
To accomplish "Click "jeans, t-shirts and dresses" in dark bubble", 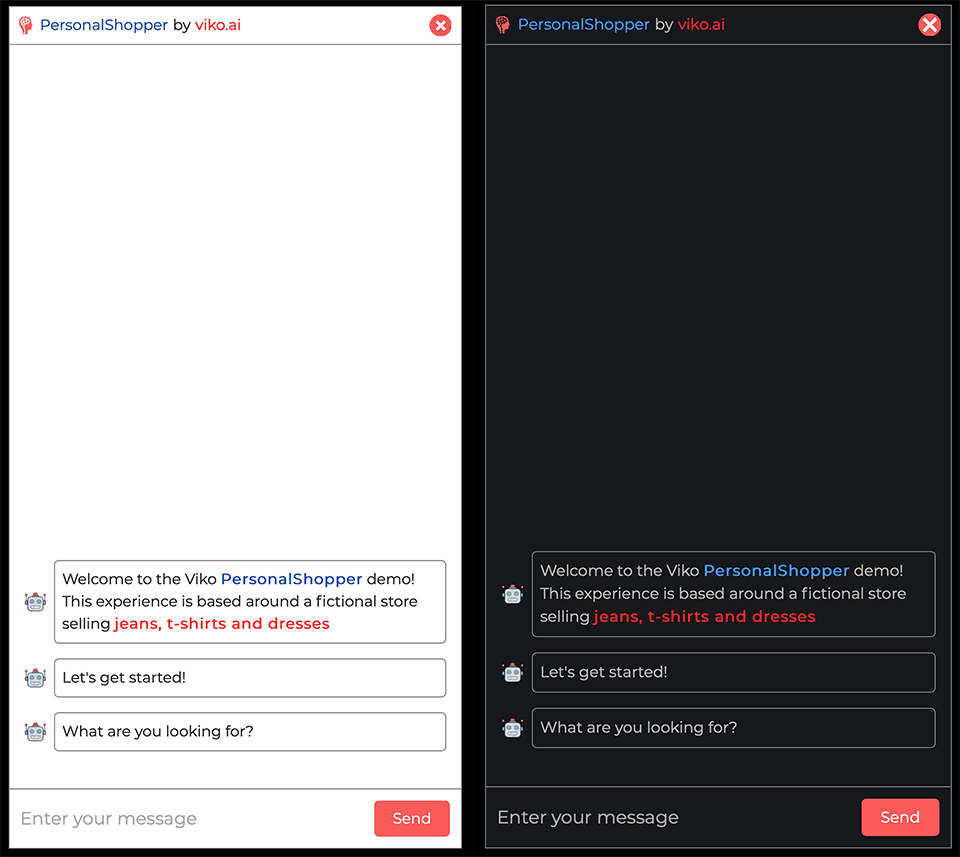I will pyautogui.click(x=705, y=616).
